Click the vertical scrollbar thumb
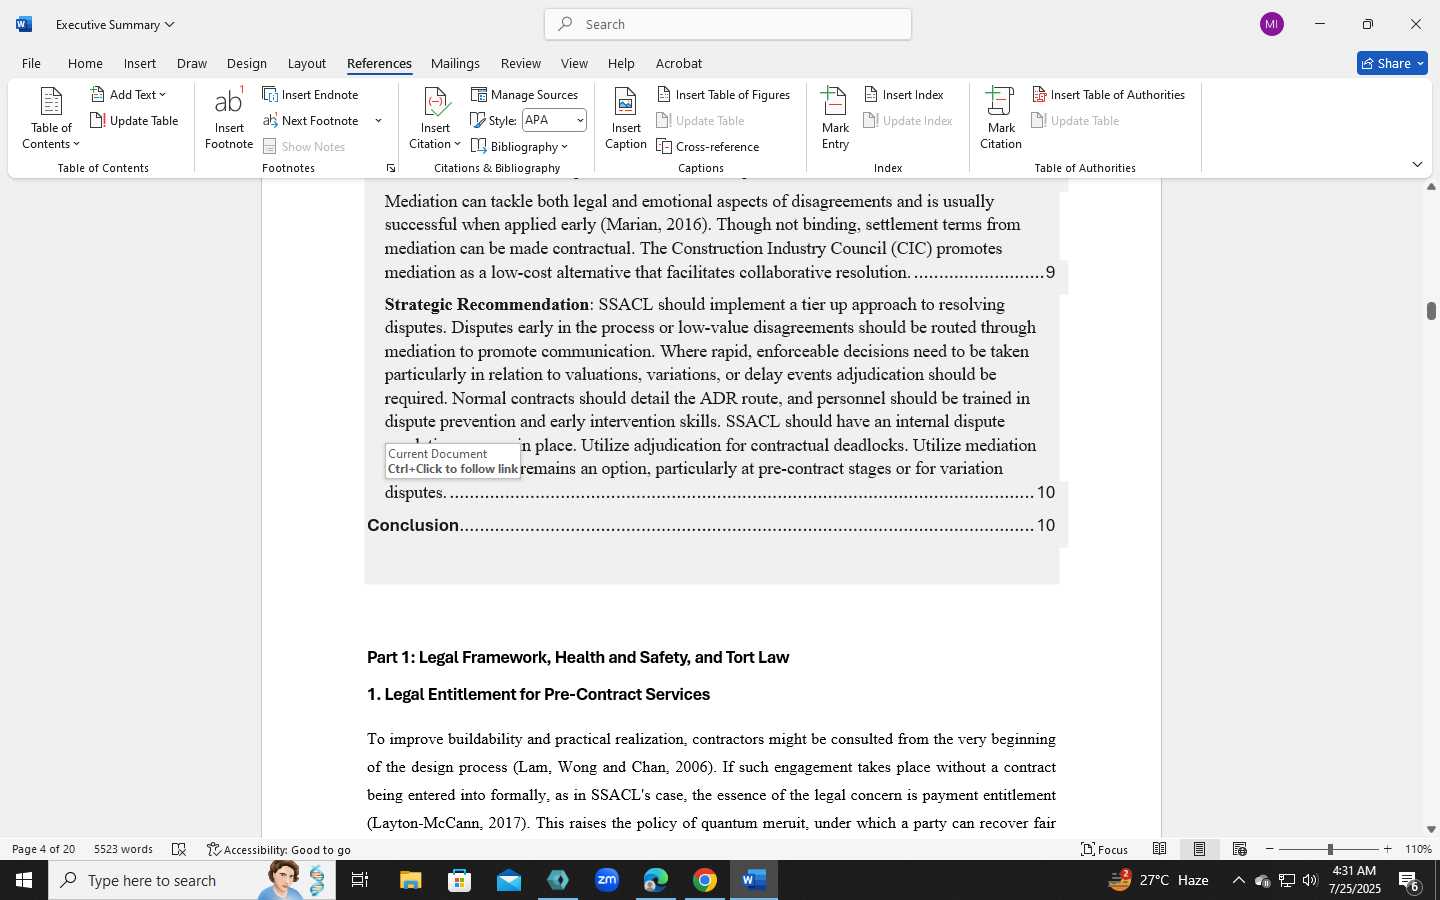The image size is (1440, 900). click(x=1431, y=311)
